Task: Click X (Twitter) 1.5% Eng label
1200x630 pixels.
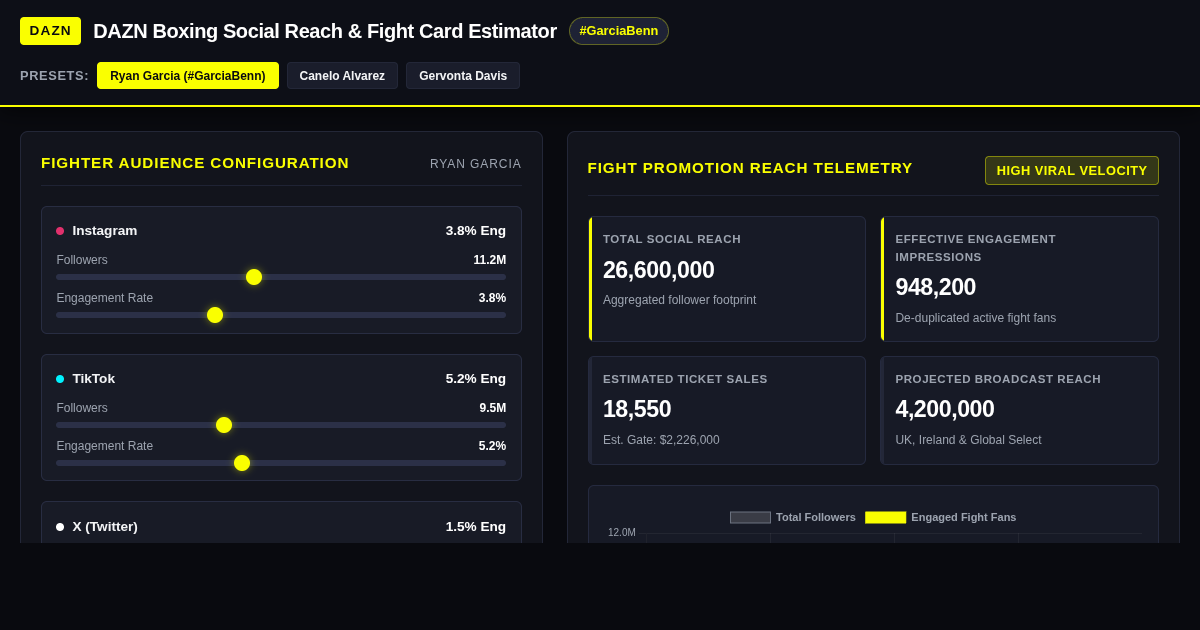Action: [476, 527]
